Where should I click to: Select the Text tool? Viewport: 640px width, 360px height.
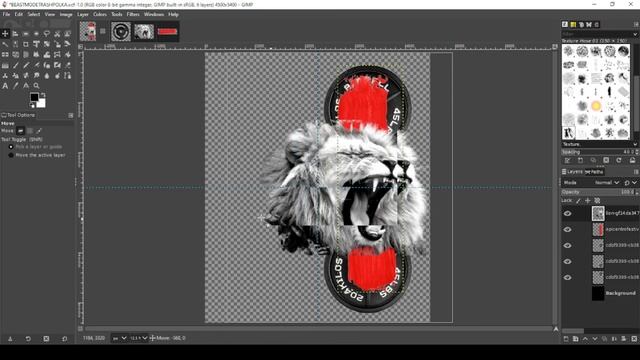click(5, 86)
